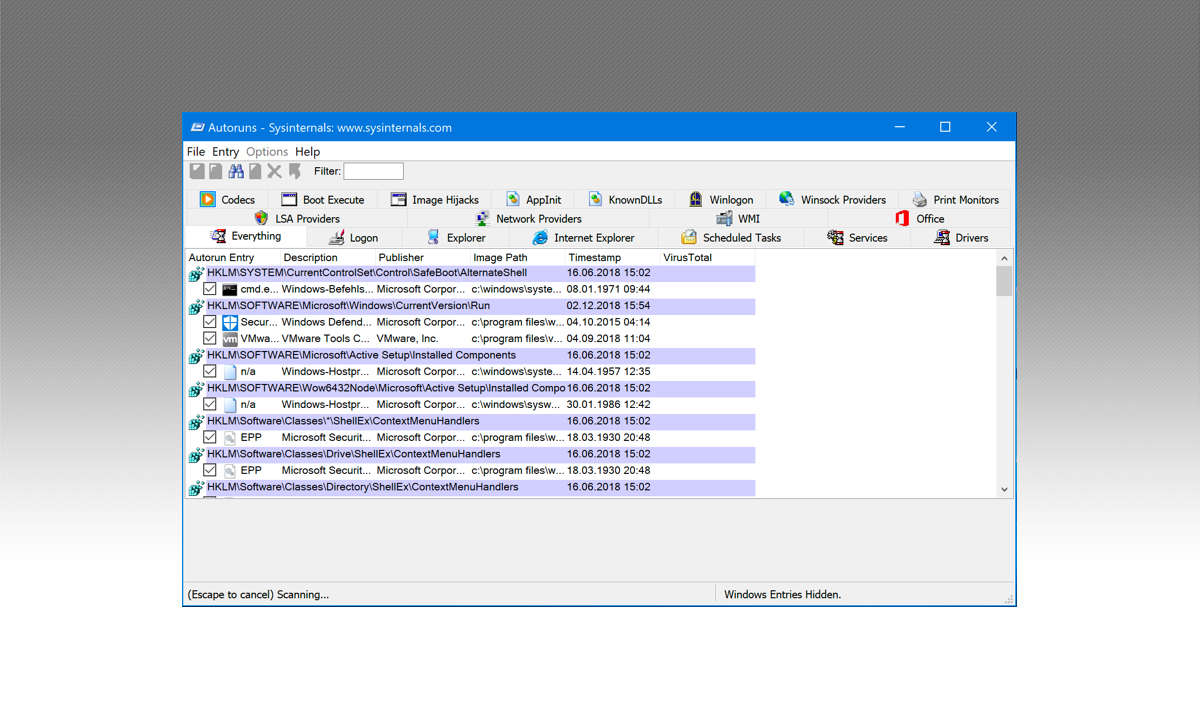This screenshot has height=720, width=1200.
Task: Open the Print Monitors tab
Action: [x=955, y=199]
